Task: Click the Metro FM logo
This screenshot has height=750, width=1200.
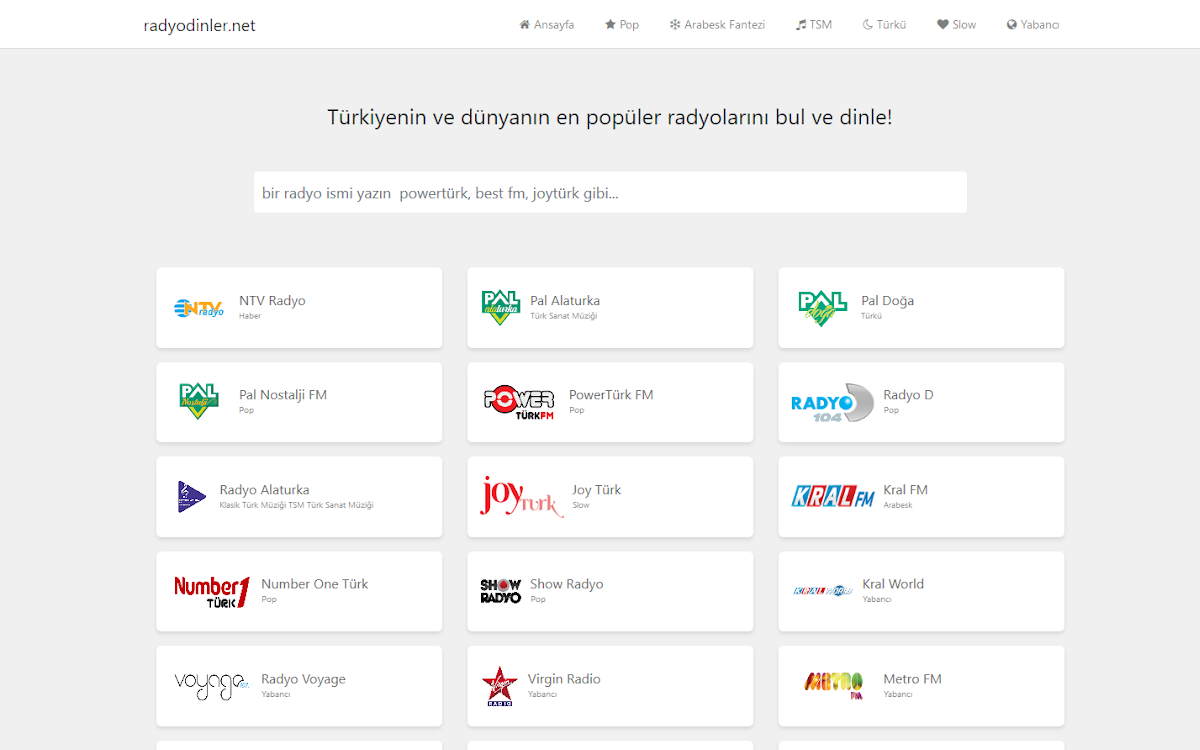Action: pyautogui.click(x=834, y=686)
